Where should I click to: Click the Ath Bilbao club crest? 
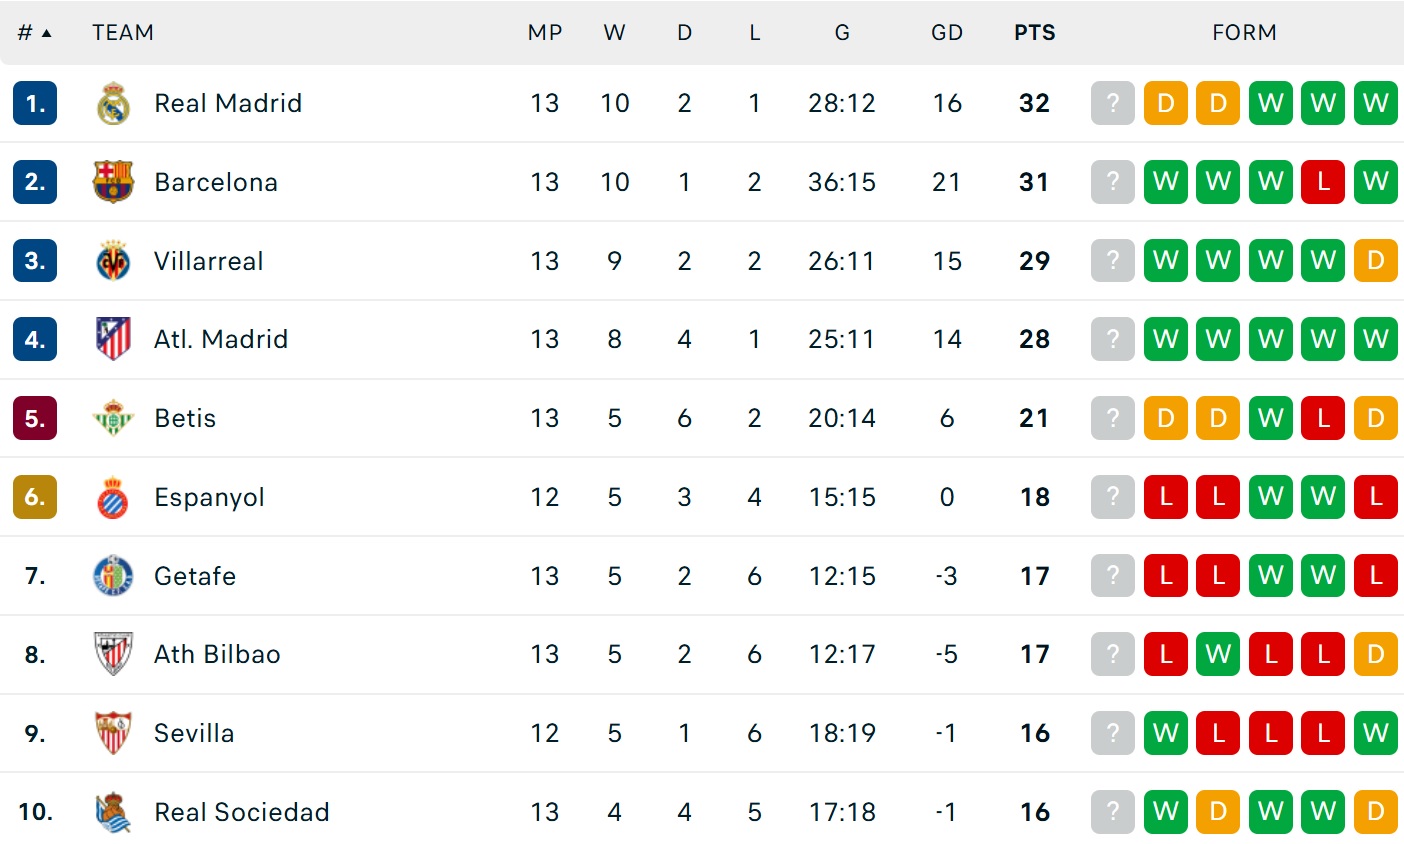[113, 654]
